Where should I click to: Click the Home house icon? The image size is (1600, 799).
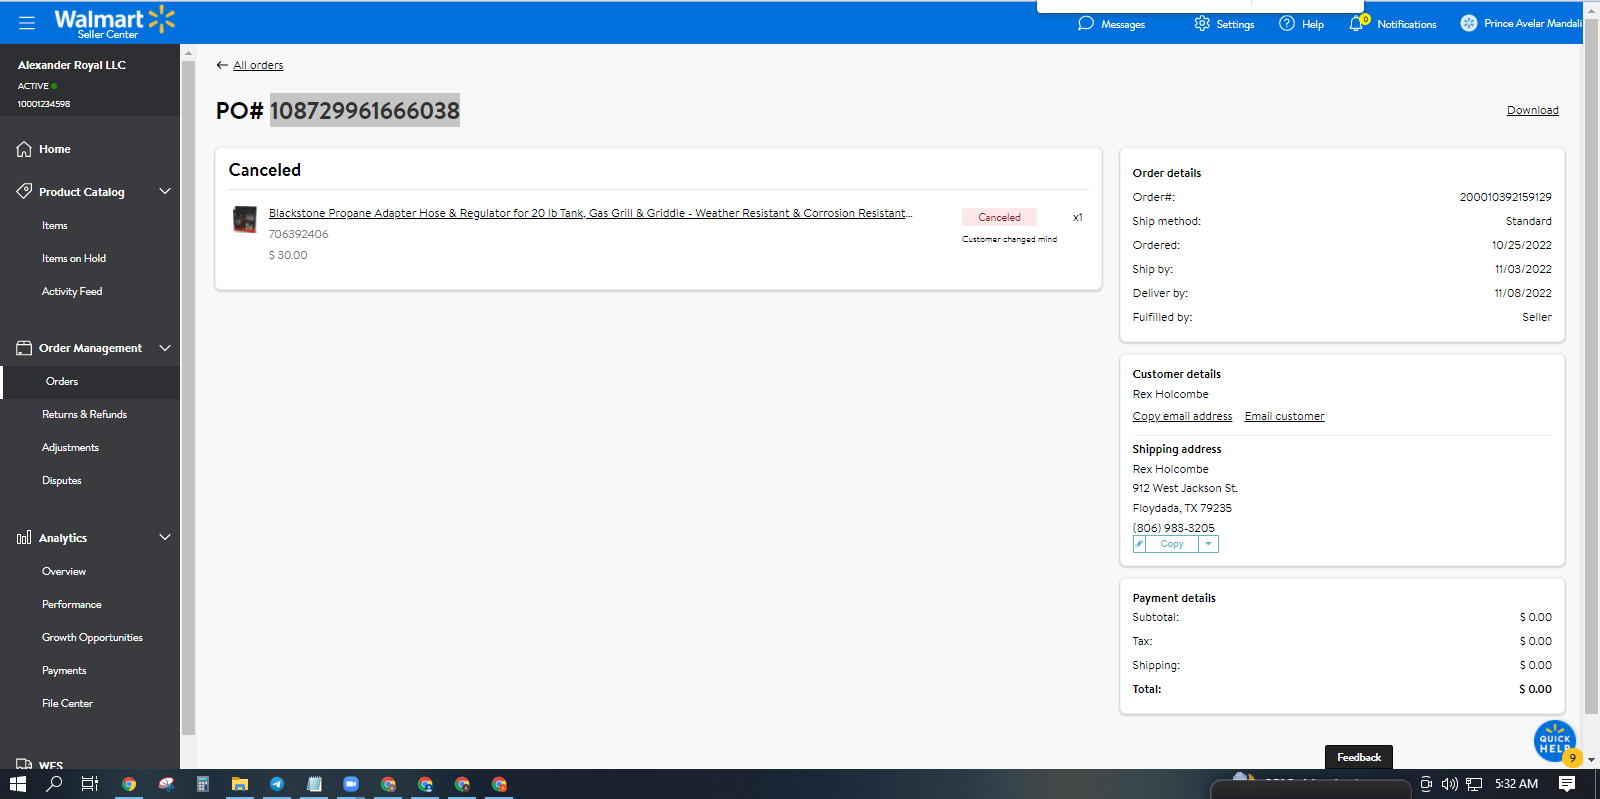(x=24, y=149)
